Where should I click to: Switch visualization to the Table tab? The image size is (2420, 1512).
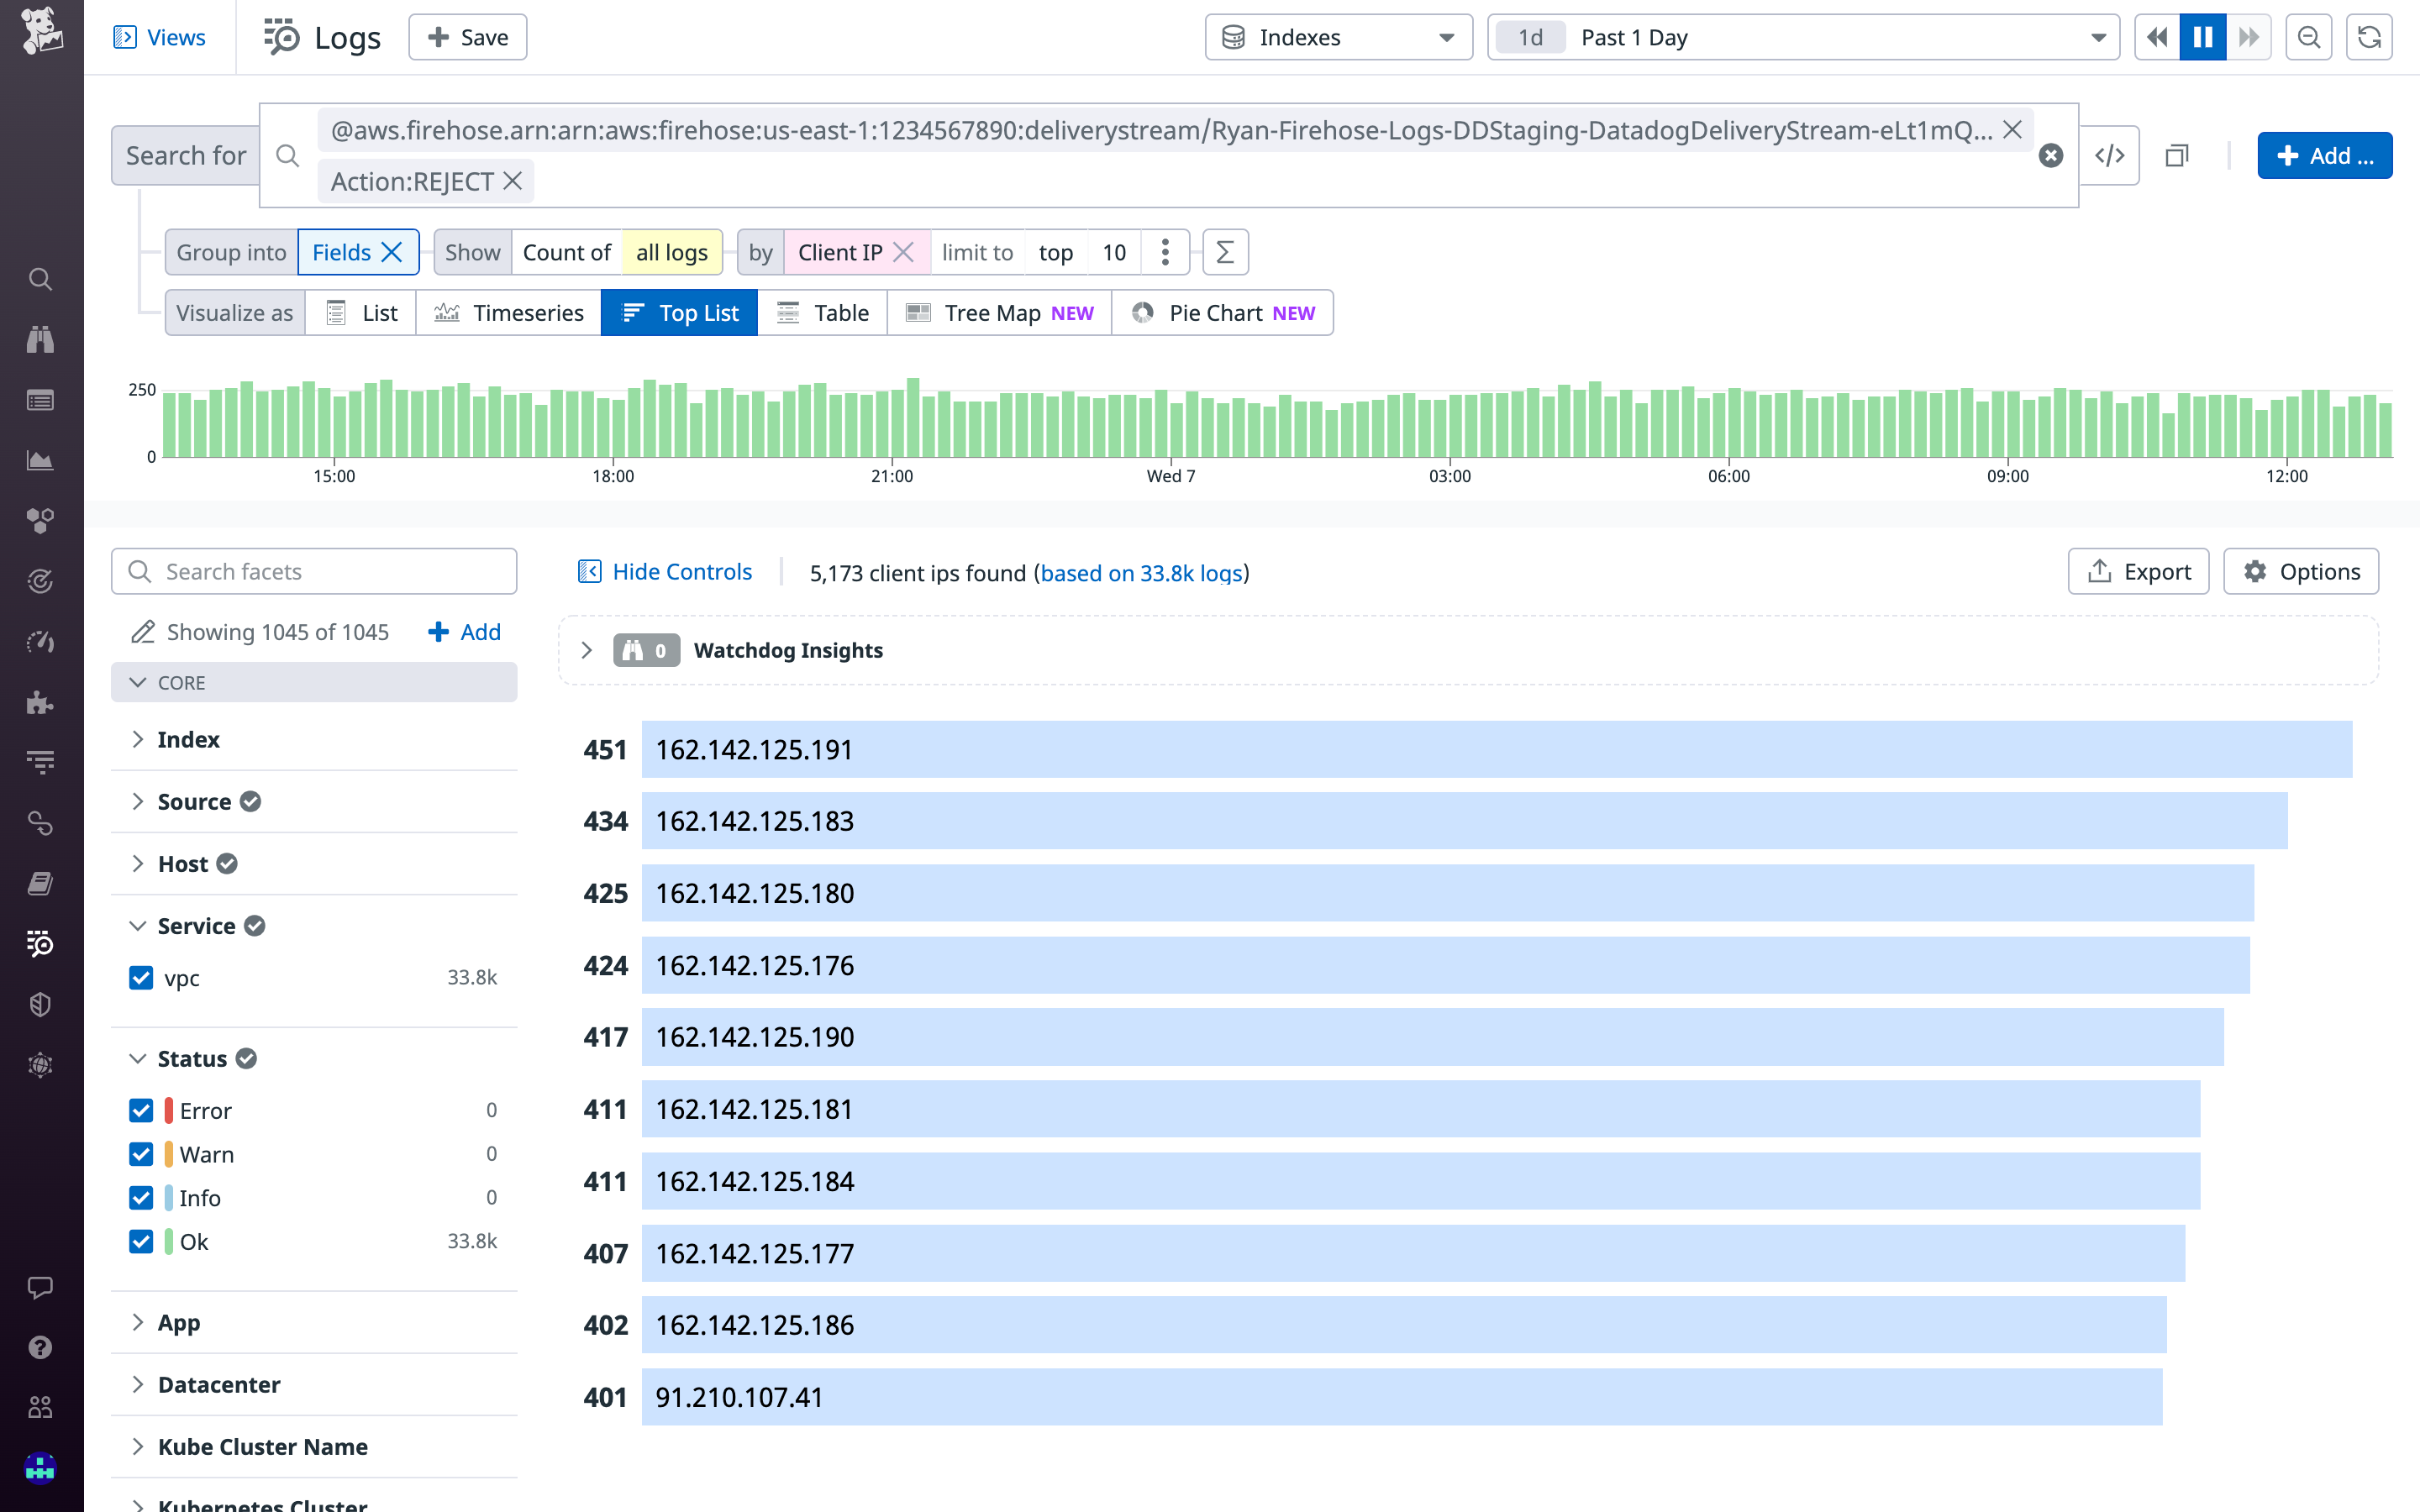point(821,312)
